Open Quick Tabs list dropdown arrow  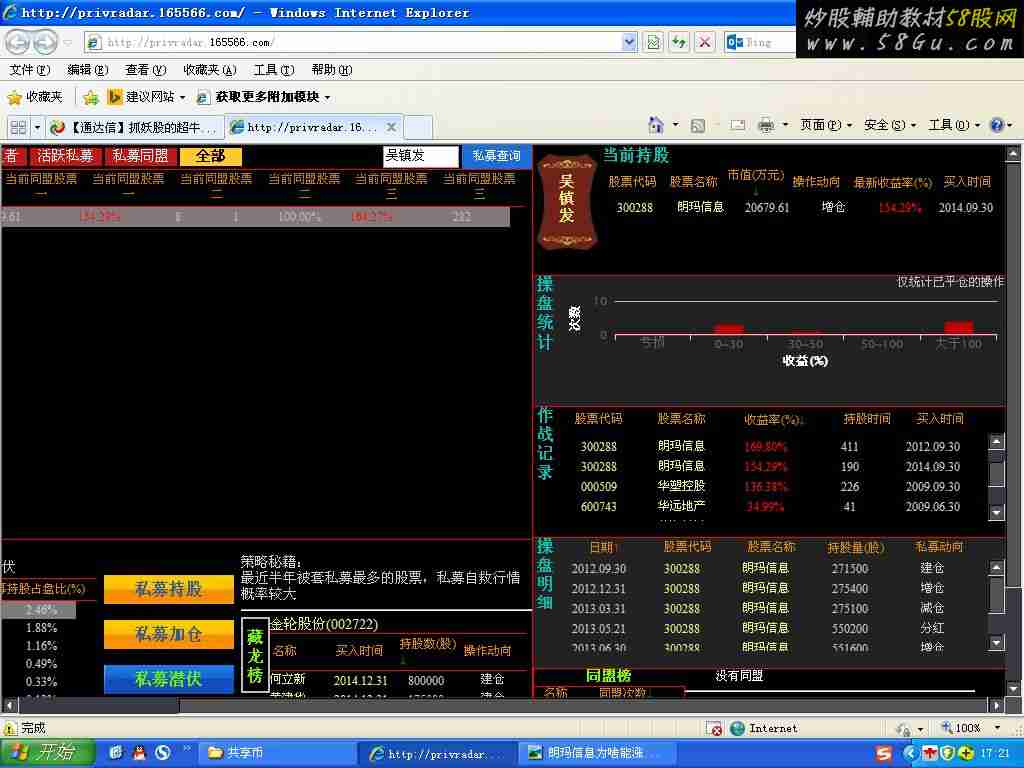[37, 127]
